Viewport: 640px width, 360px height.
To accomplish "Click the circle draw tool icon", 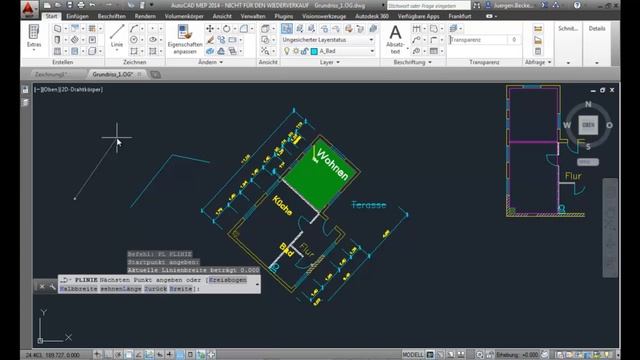I will tap(134, 40).
